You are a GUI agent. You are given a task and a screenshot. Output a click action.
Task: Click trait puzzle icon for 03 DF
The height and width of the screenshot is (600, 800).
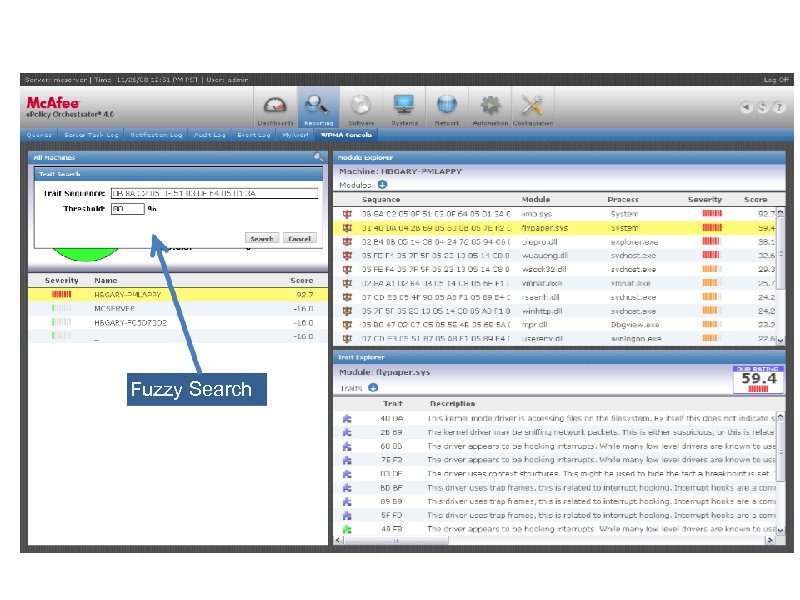[x=347, y=473]
